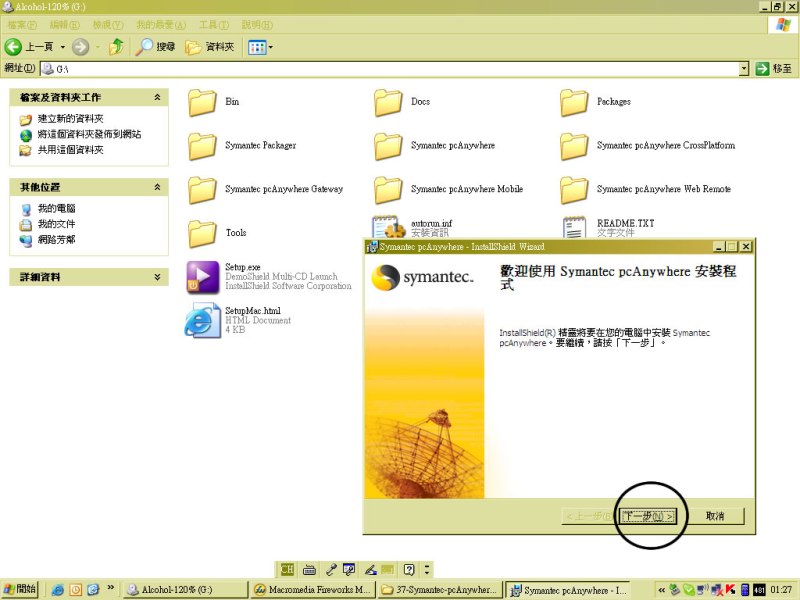Screen dimensions: 800x600
Task: Click the language bar help icon
Action: point(409,569)
